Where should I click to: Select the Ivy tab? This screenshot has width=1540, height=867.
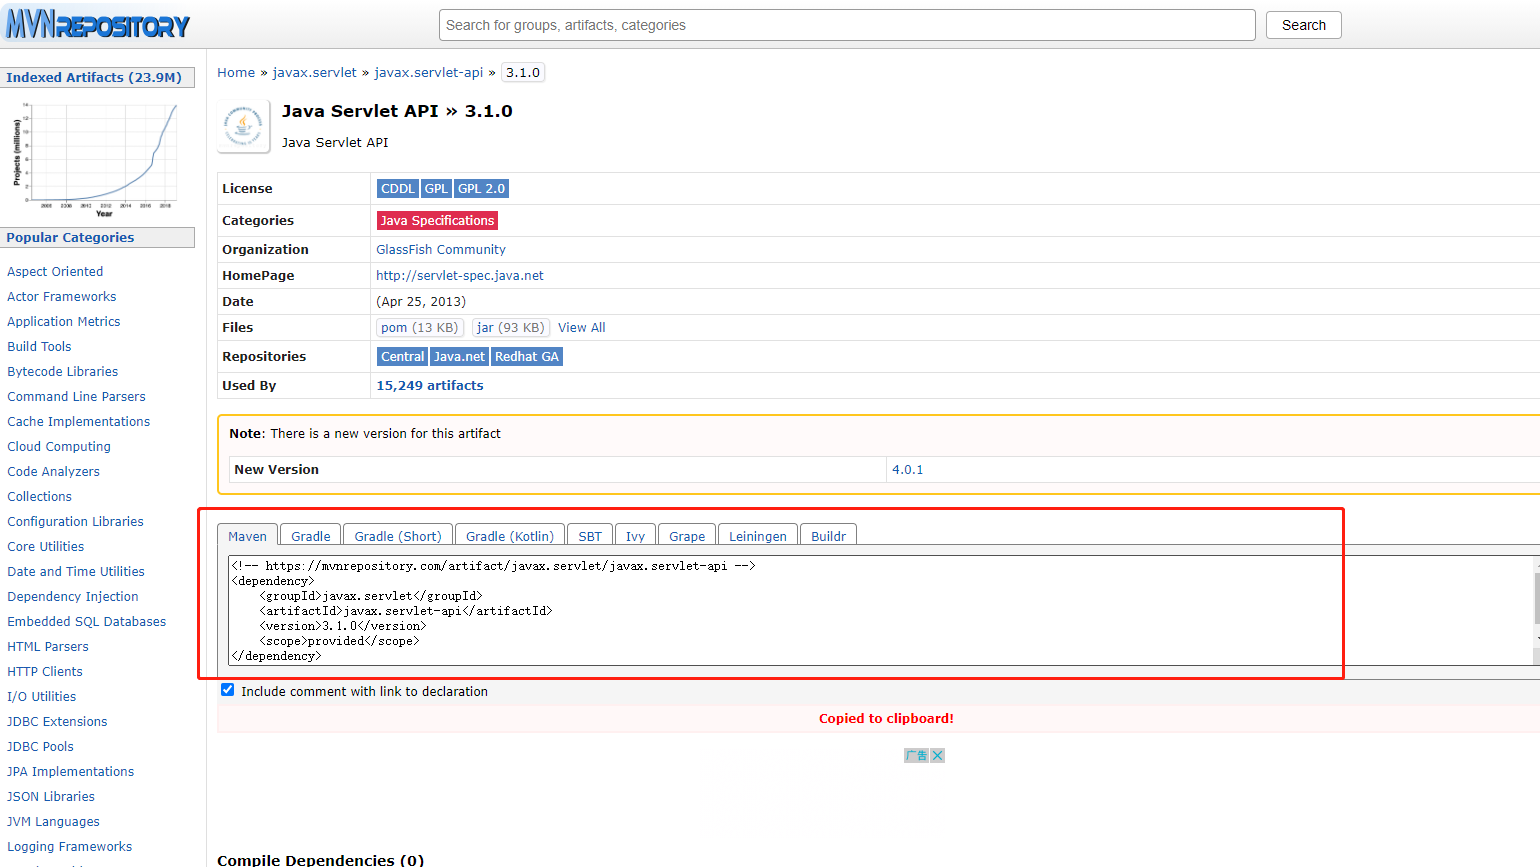tap(635, 536)
